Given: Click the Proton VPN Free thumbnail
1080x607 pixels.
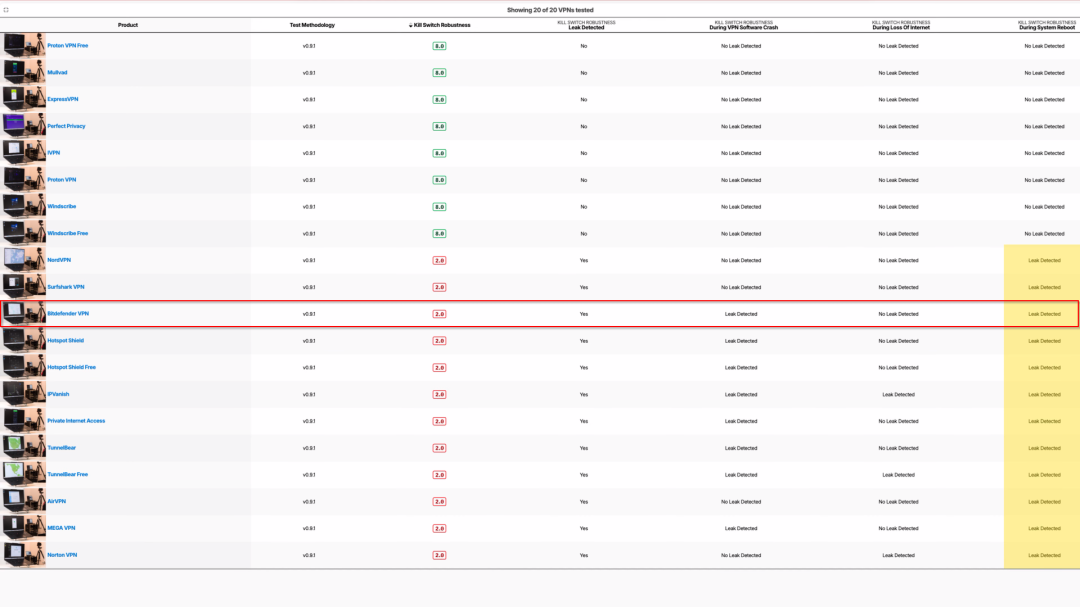Looking at the screenshot, I should click(24, 45).
